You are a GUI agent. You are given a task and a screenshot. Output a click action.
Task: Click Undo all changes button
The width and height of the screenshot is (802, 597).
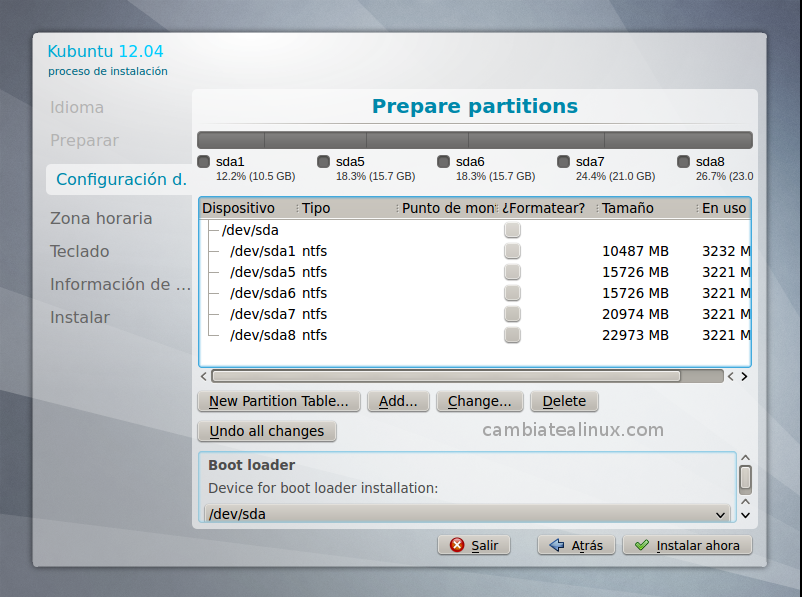(266, 431)
